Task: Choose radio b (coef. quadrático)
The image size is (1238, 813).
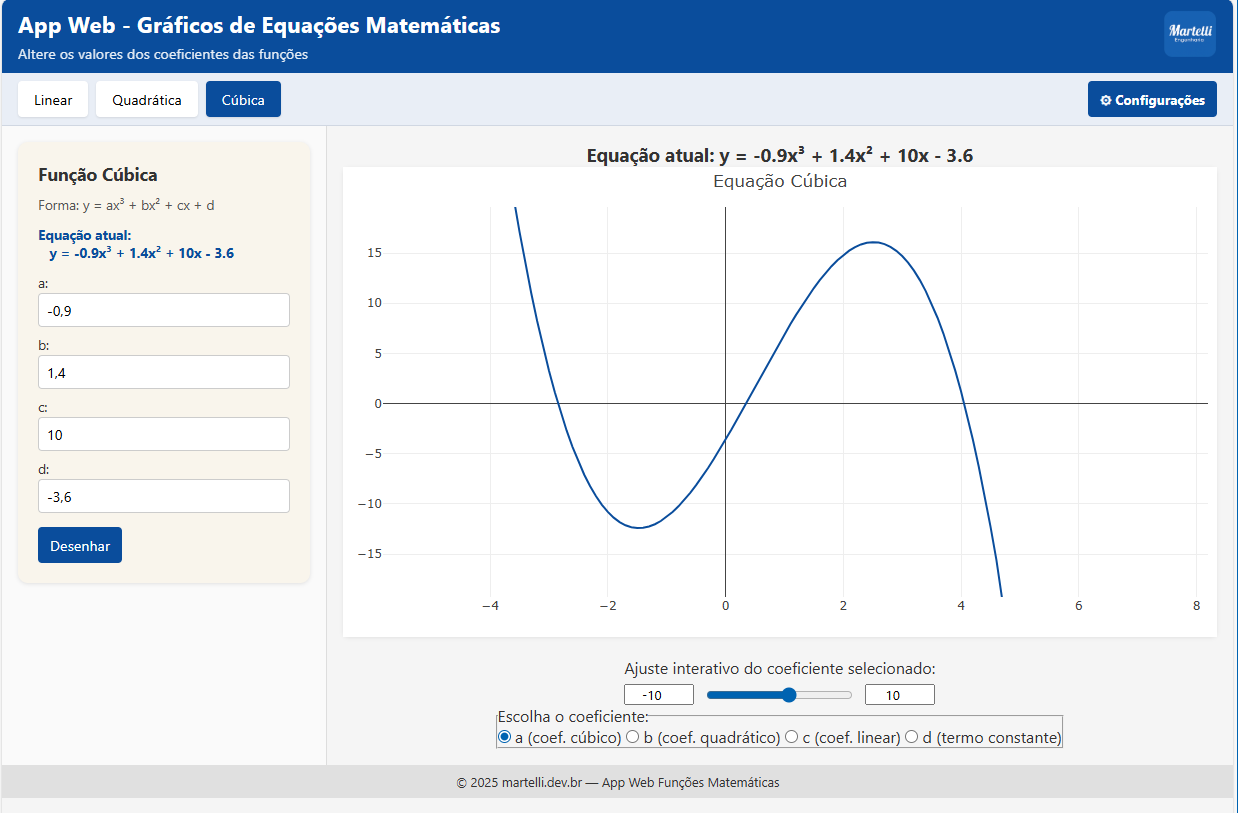Action: click(633, 737)
